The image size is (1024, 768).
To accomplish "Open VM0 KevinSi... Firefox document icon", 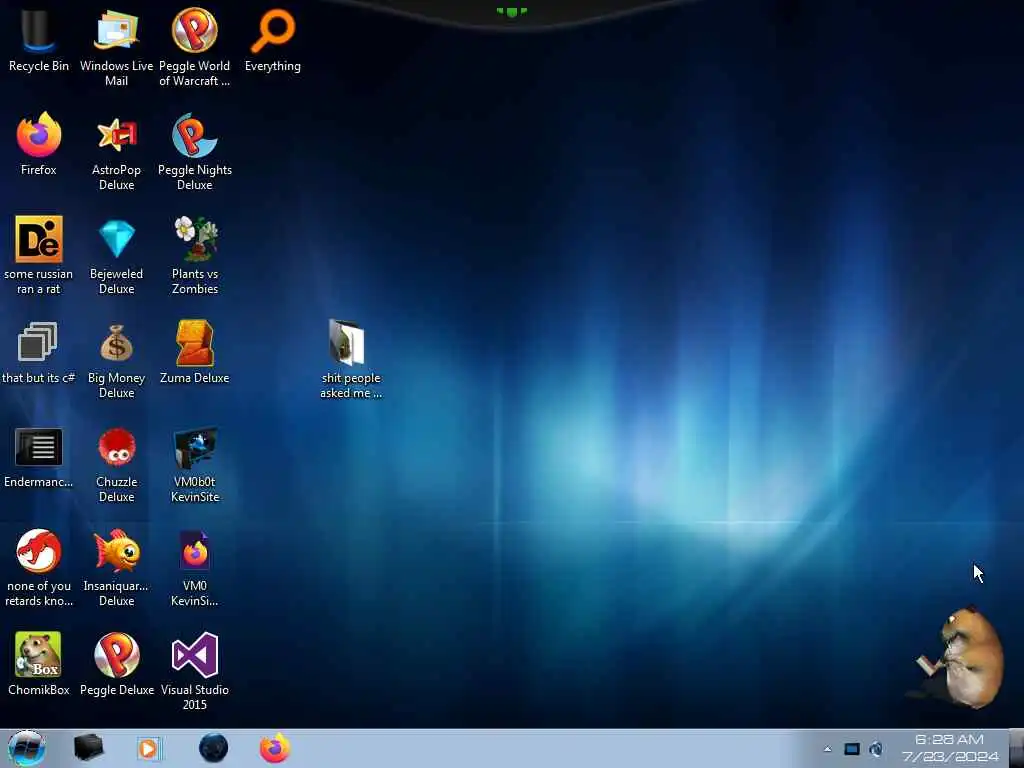I will (195, 568).
